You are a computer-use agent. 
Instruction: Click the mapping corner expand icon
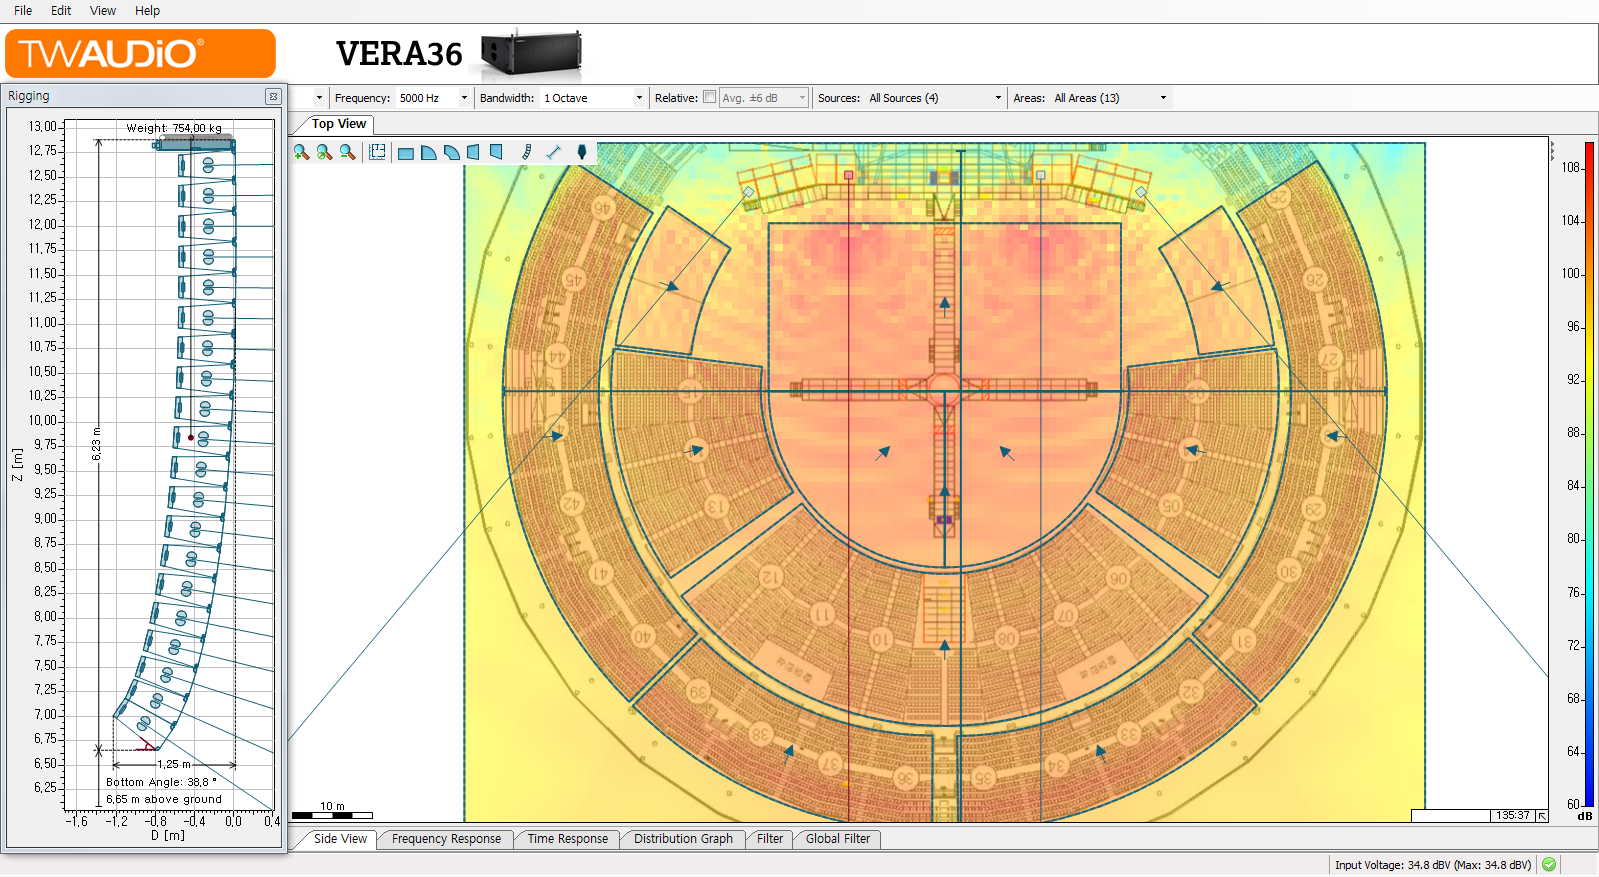tap(1542, 816)
